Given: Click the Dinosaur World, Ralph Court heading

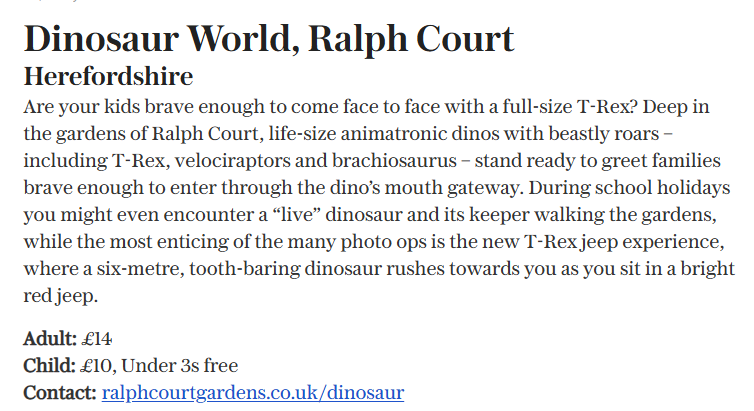Looking at the screenshot, I should 269,38.
